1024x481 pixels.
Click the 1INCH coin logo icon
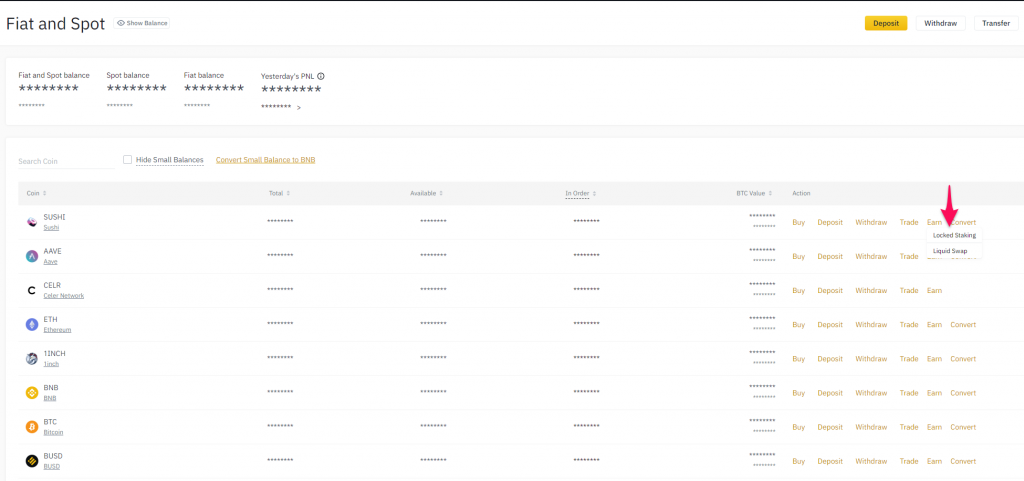(31, 358)
